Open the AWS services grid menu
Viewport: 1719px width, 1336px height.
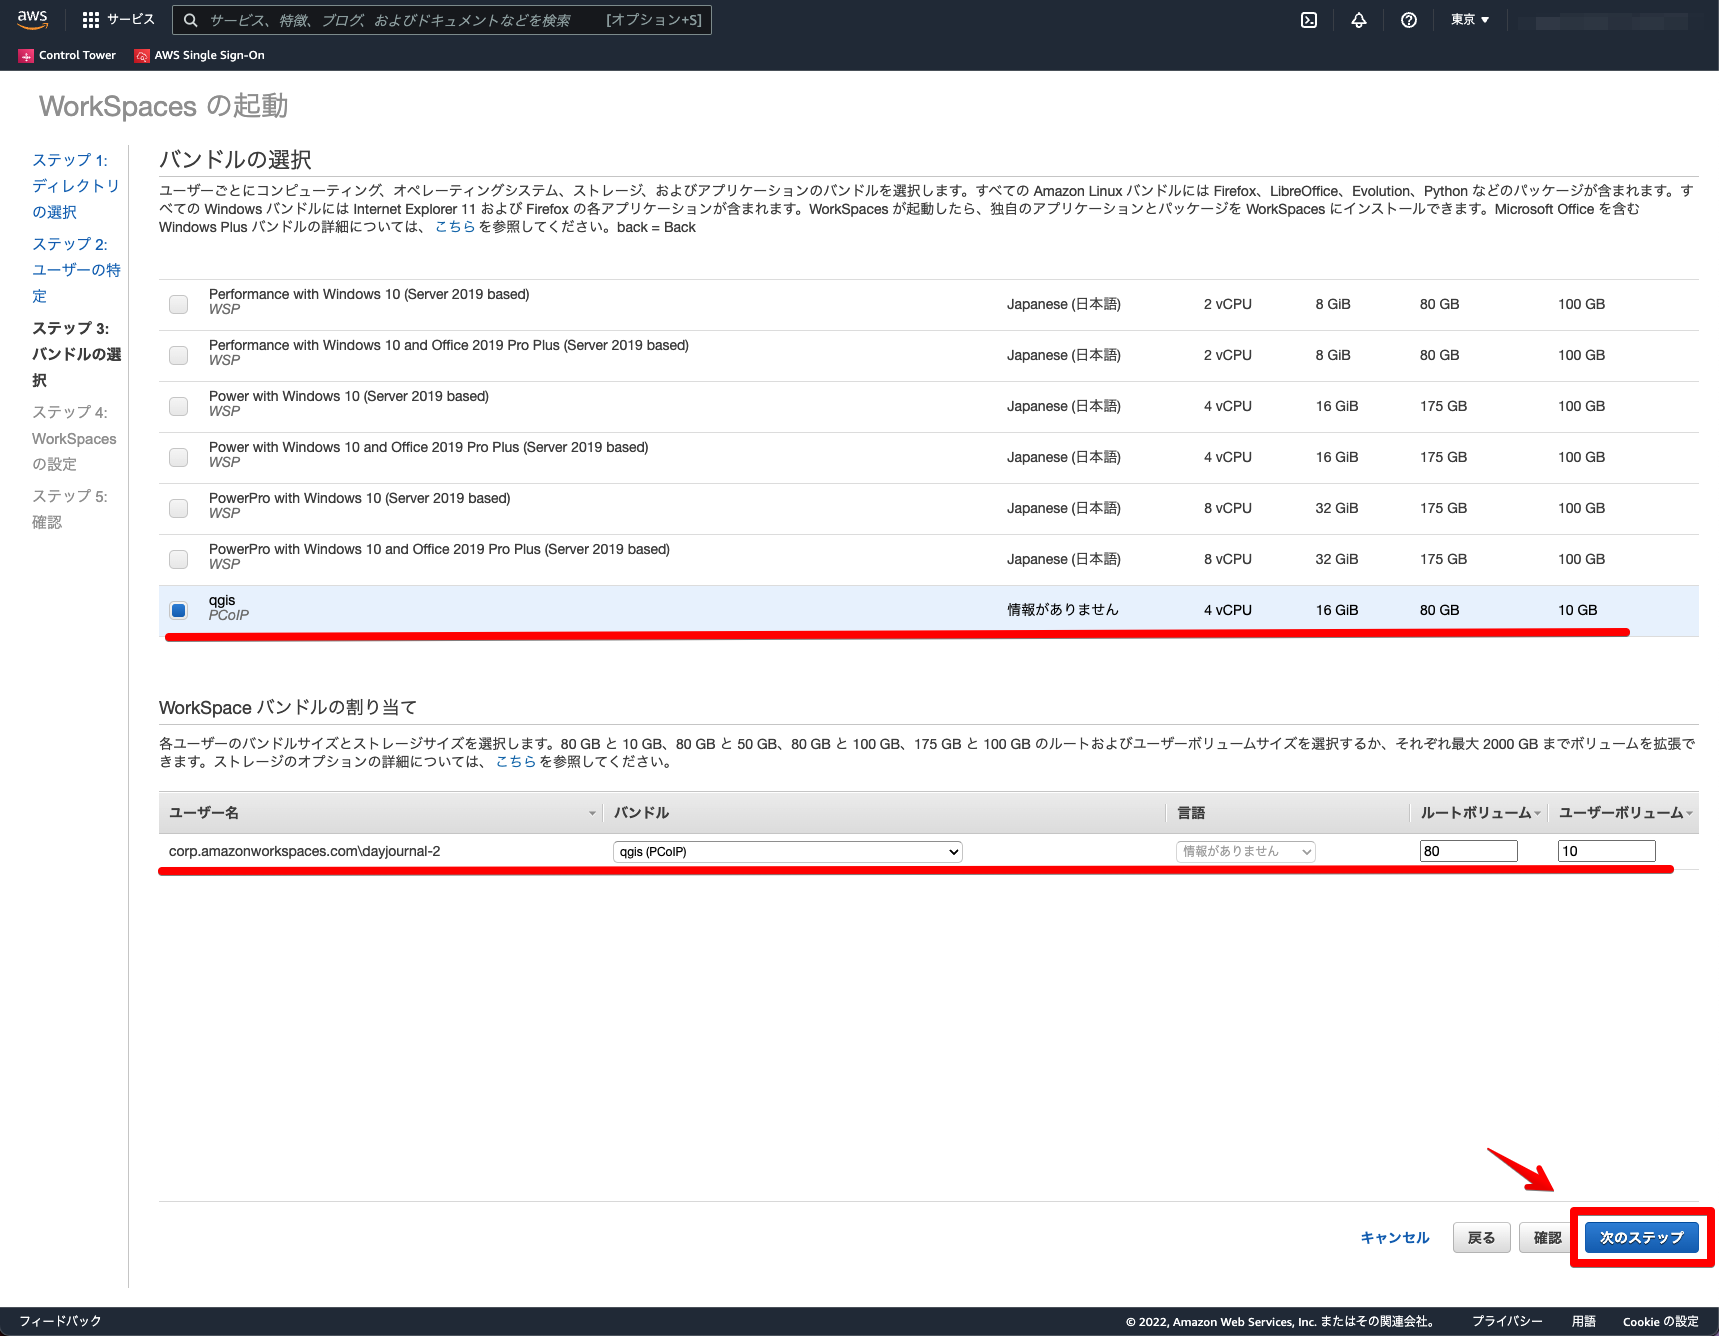coord(89,19)
